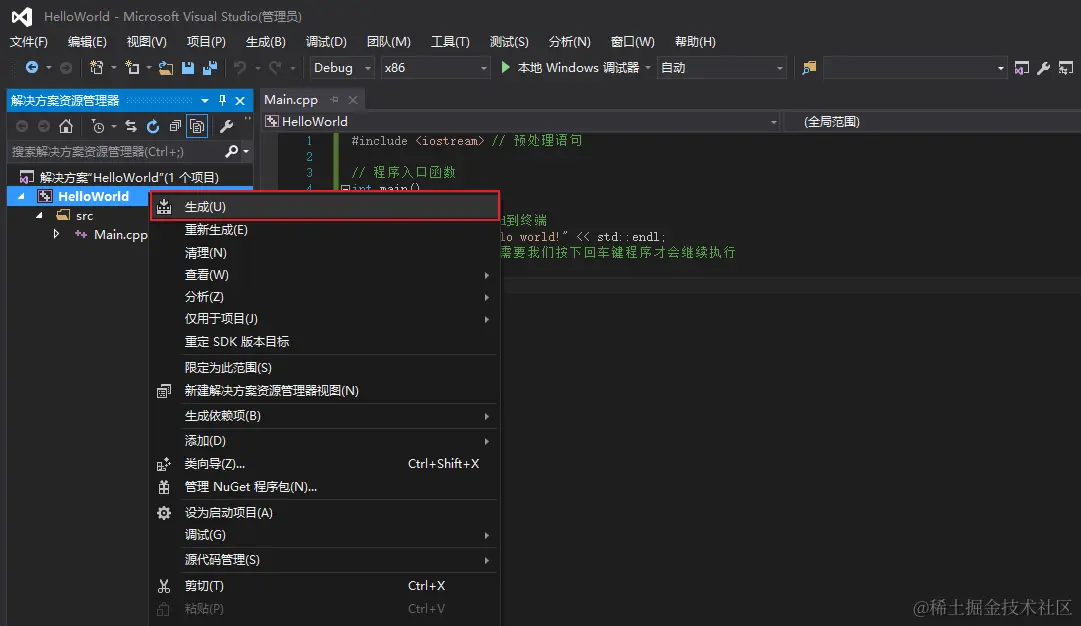Open the 添加(D) submenu

point(325,441)
